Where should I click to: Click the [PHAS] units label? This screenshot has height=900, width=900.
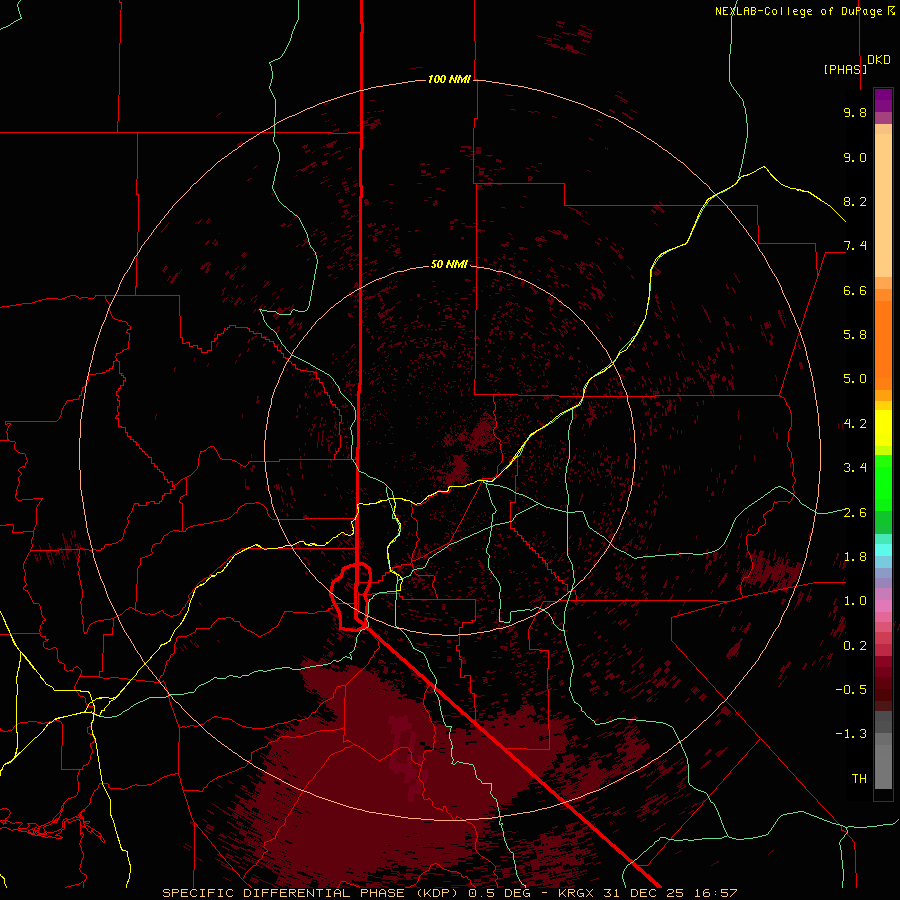(845, 69)
